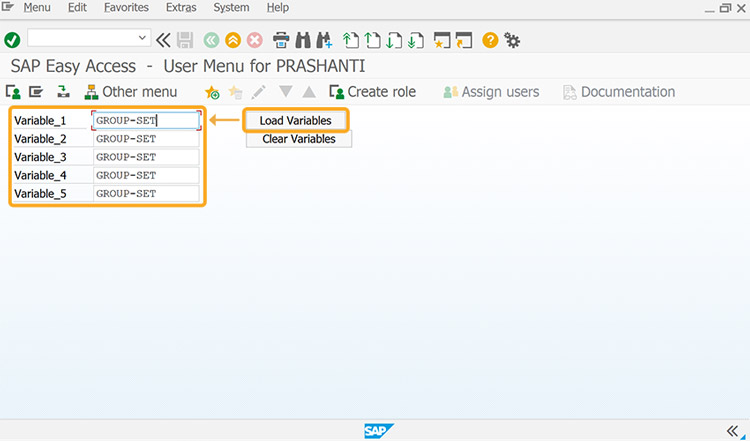This screenshot has height=441, width=750.
Task: Click the SAP logo in status bar
Action: (x=378, y=431)
